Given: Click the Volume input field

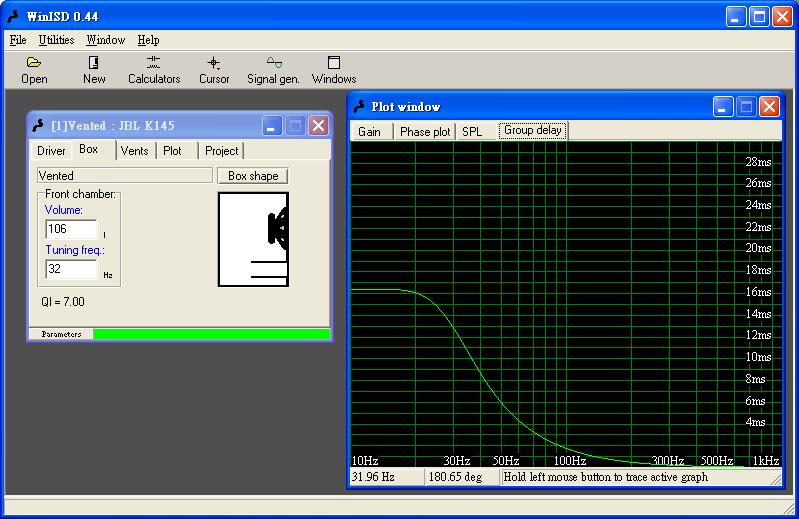Looking at the screenshot, I should (x=71, y=229).
